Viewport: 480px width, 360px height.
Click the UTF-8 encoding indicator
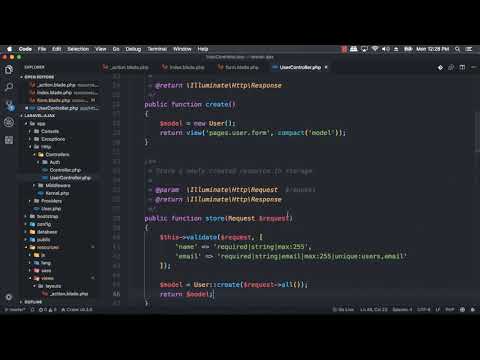click(x=424, y=310)
